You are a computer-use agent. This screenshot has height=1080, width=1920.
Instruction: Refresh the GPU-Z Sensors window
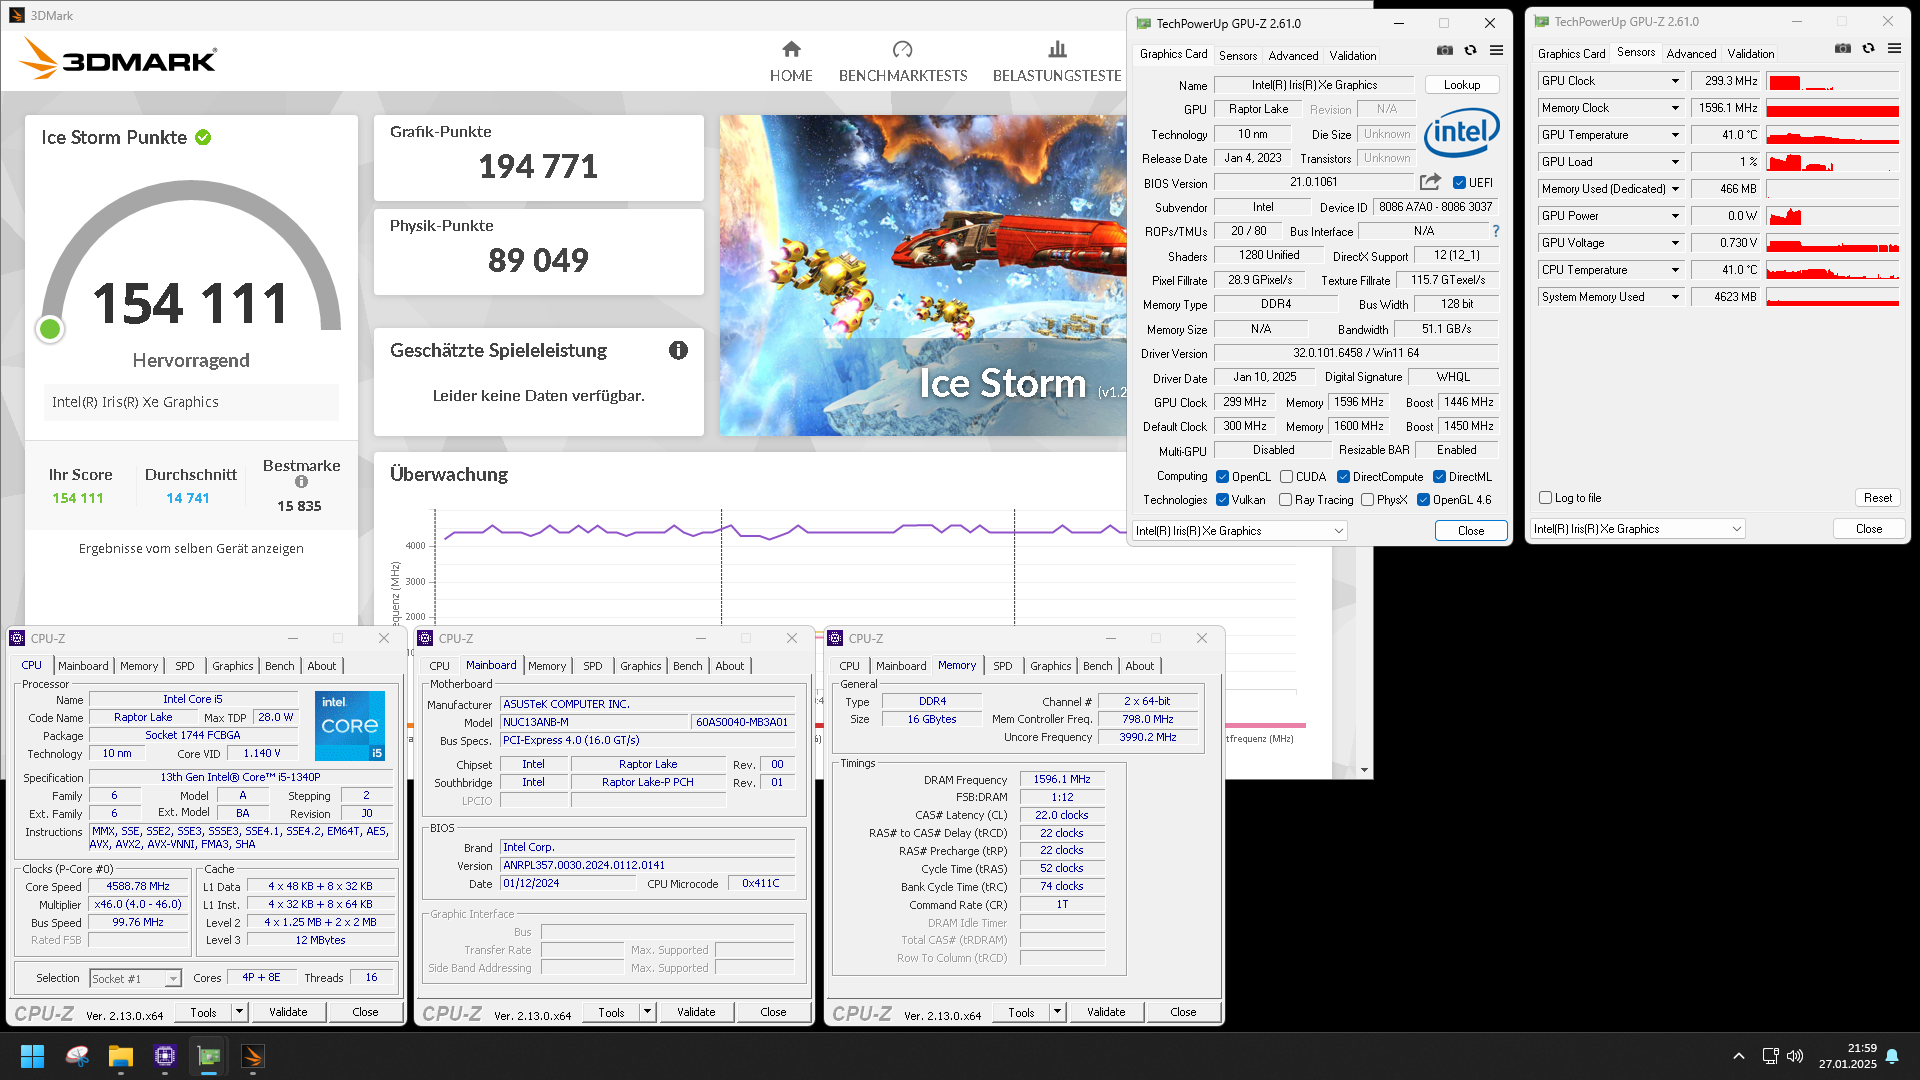point(1868,48)
